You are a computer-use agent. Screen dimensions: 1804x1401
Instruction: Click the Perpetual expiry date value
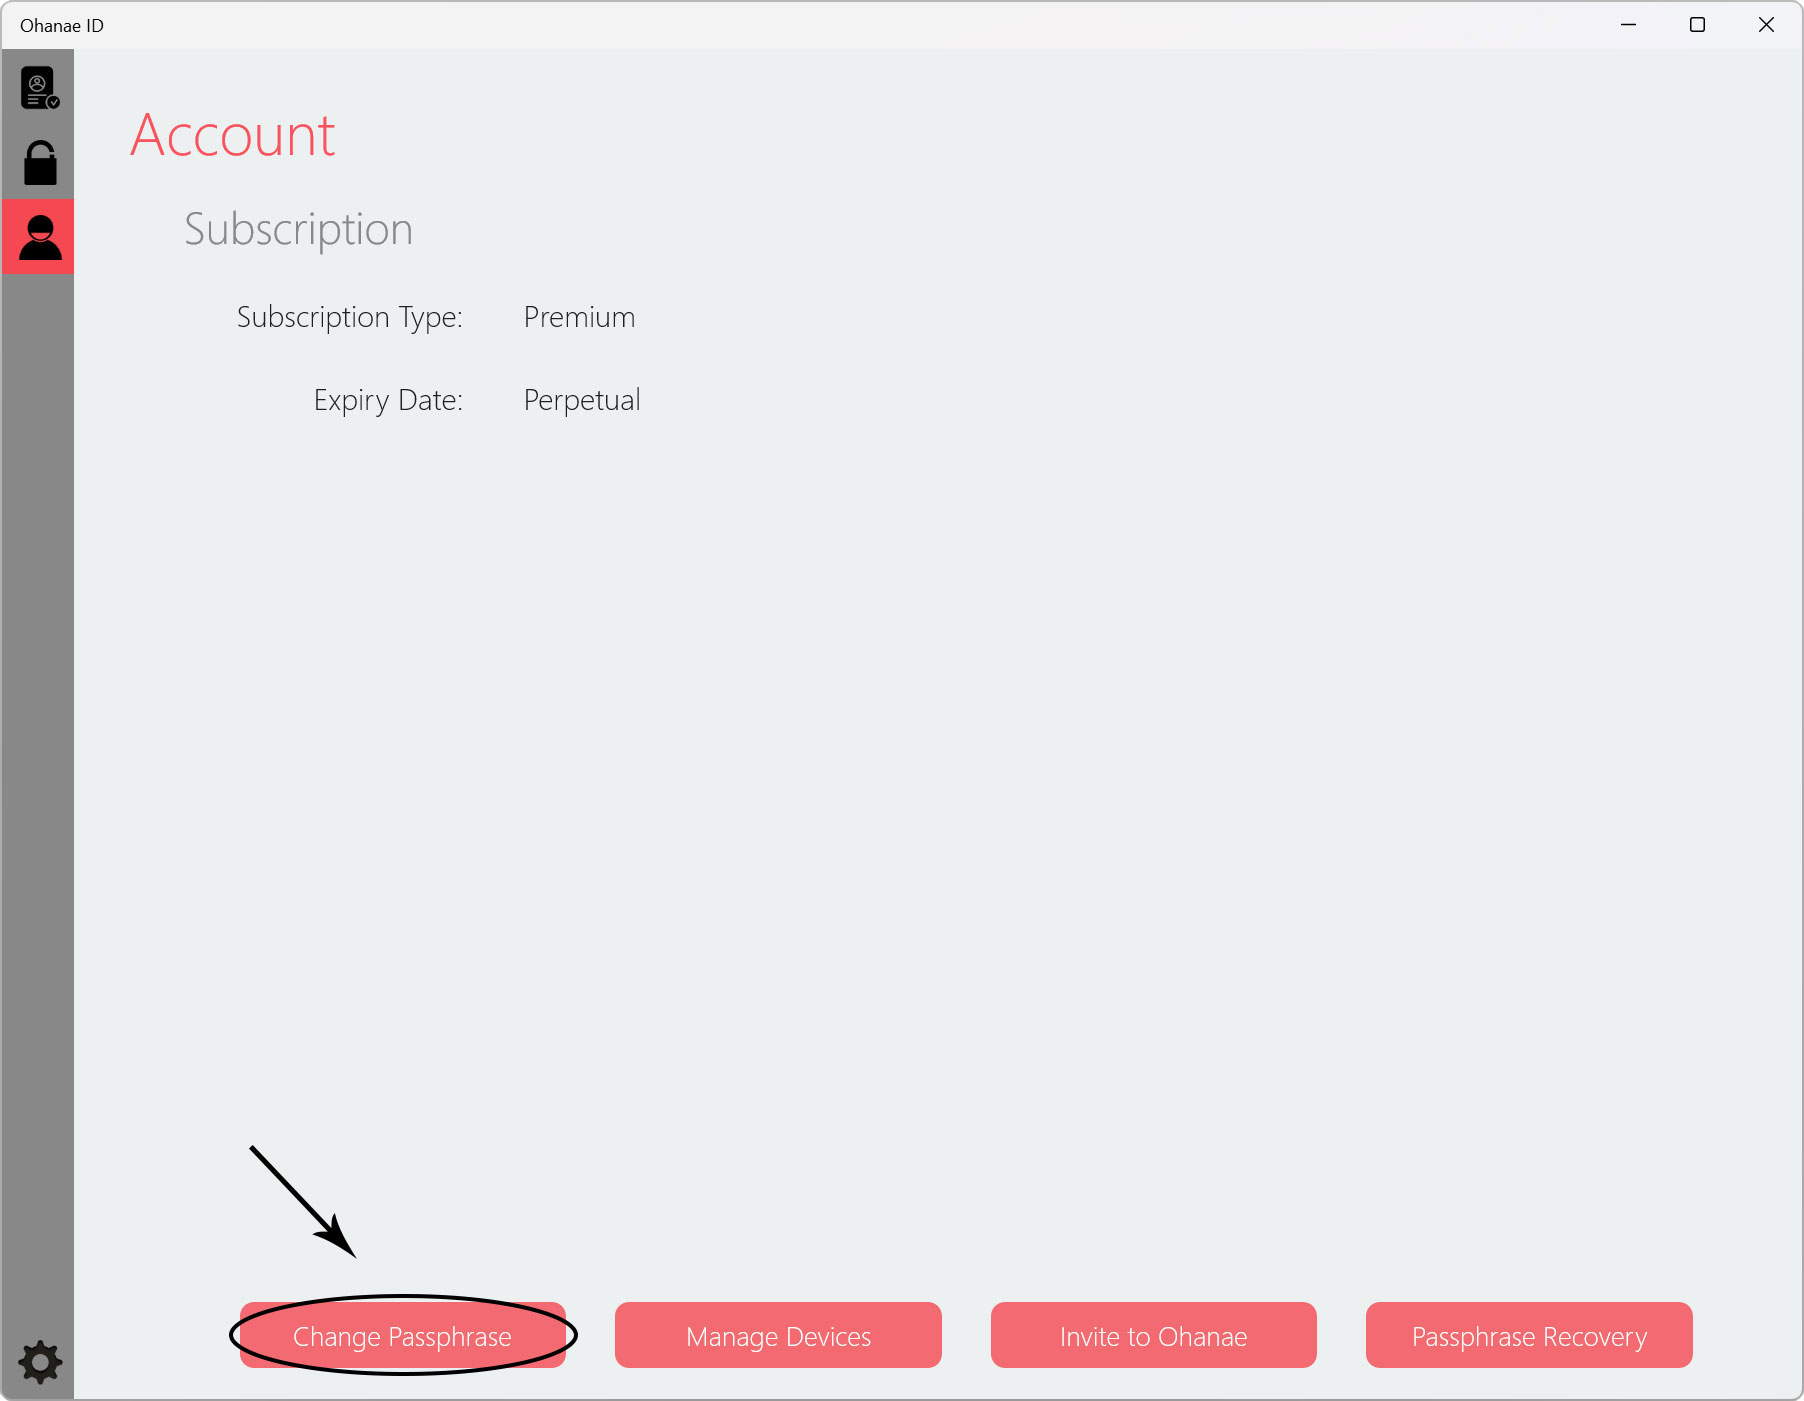tap(582, 400)
